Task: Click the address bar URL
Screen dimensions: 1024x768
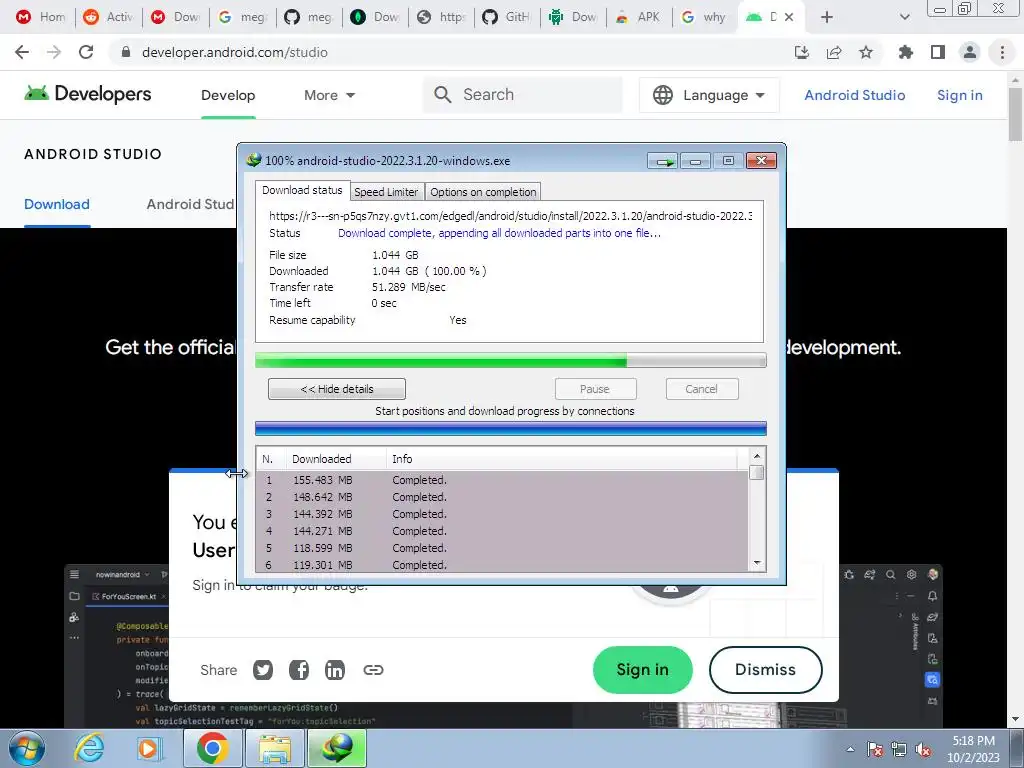Action: (234, 52)
